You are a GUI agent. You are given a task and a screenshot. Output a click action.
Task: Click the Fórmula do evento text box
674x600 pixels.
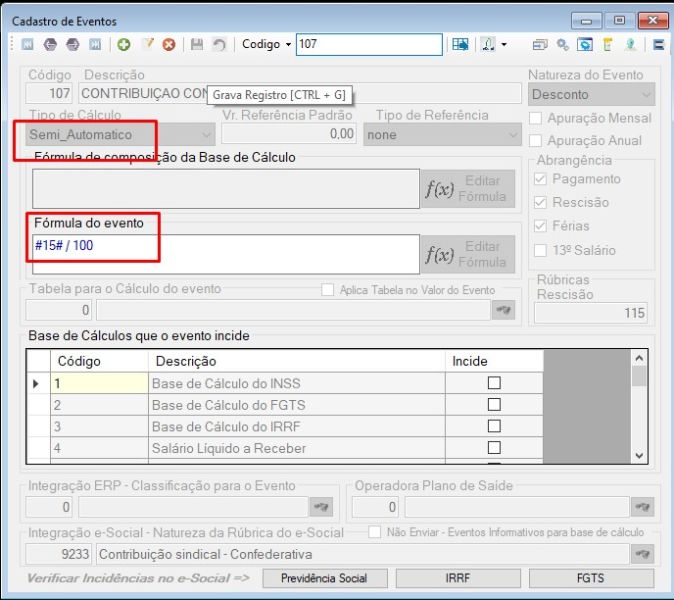[x=226, y=254]
